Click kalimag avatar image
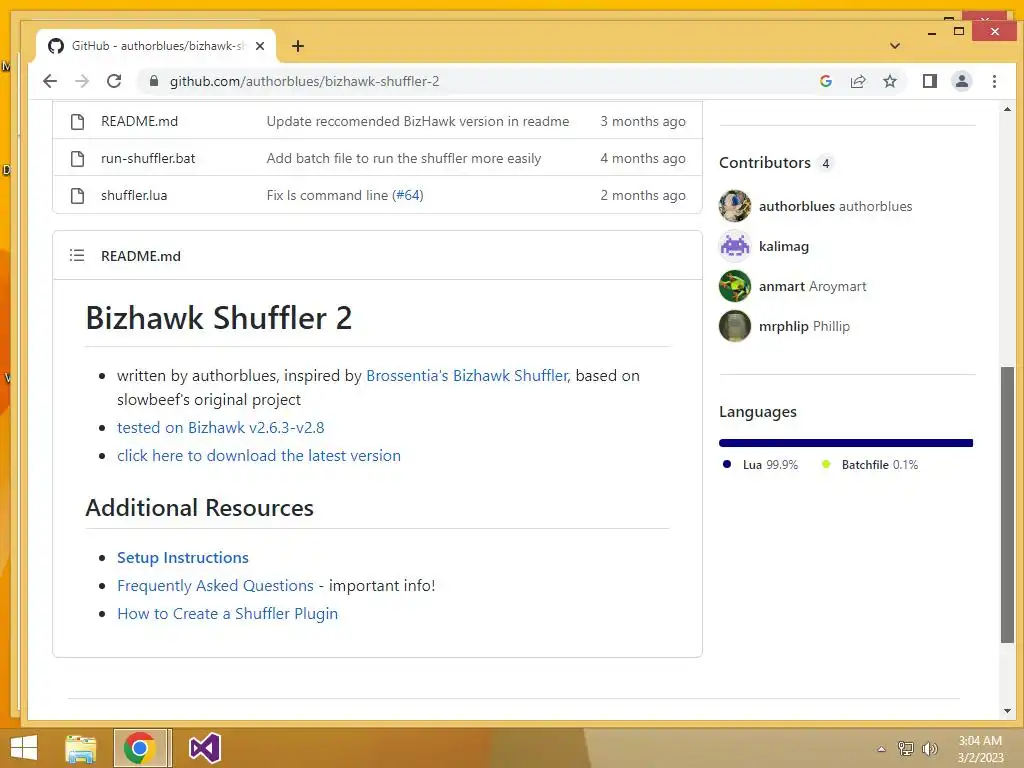The height and width of the screenshot is (768, 1024). (x=735, y=246)
